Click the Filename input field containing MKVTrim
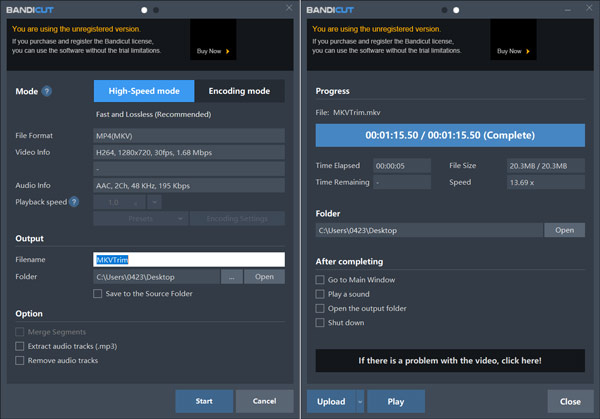 (x=189, y=259)
